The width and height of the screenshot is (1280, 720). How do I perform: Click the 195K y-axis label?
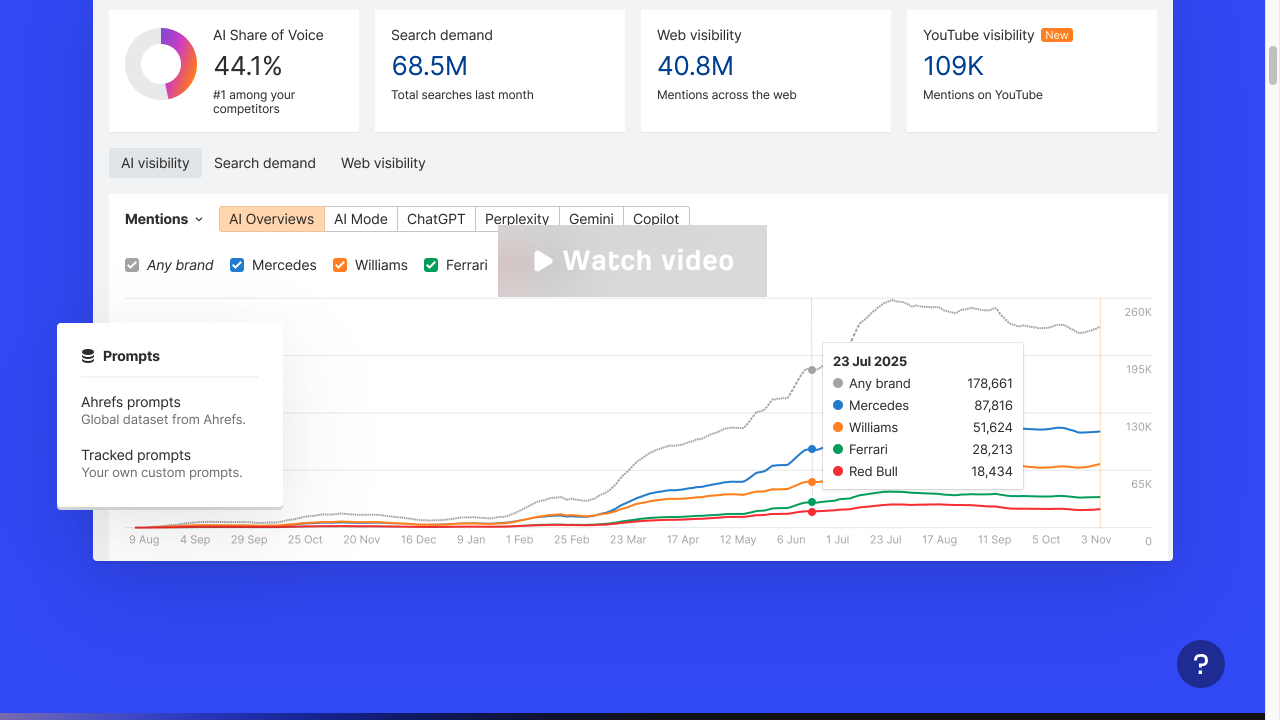[1138, 370]
